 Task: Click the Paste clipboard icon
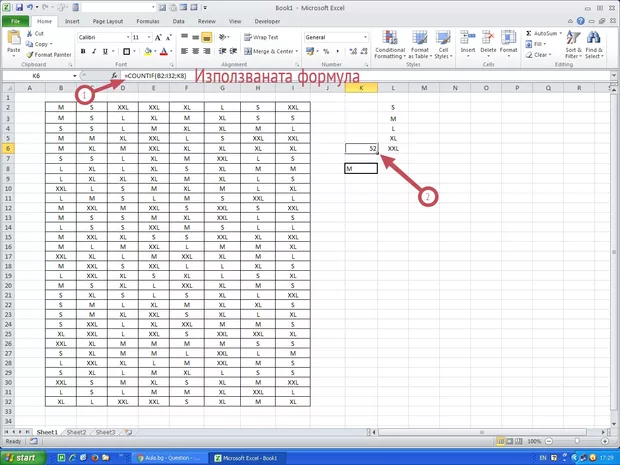(x=14, y=38)
